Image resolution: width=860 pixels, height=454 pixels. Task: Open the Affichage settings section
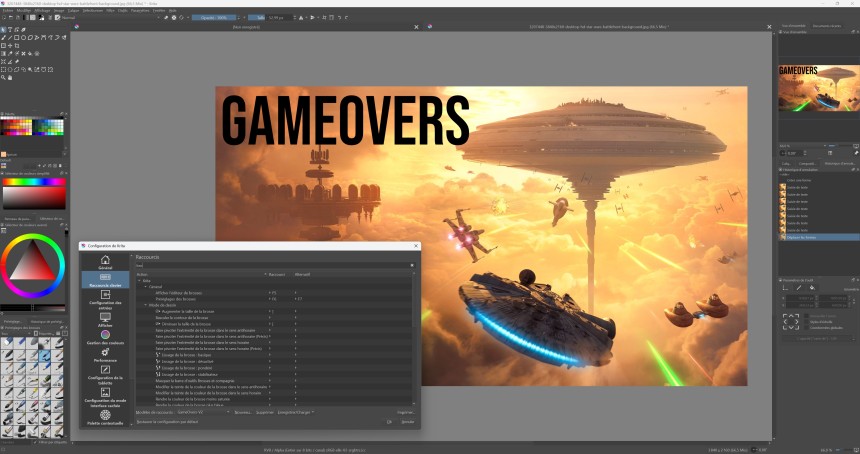coord(105,318)
